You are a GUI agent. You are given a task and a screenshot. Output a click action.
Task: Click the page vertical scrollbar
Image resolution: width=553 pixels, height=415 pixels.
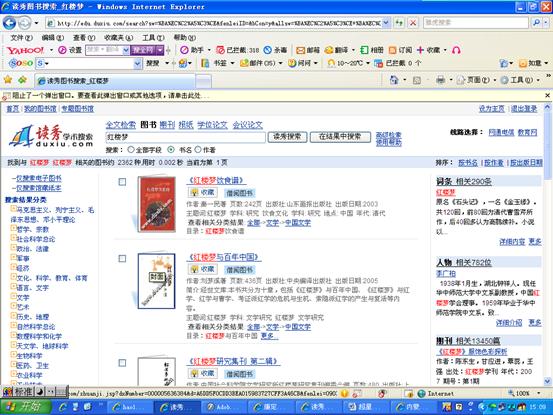pos(547,244)
